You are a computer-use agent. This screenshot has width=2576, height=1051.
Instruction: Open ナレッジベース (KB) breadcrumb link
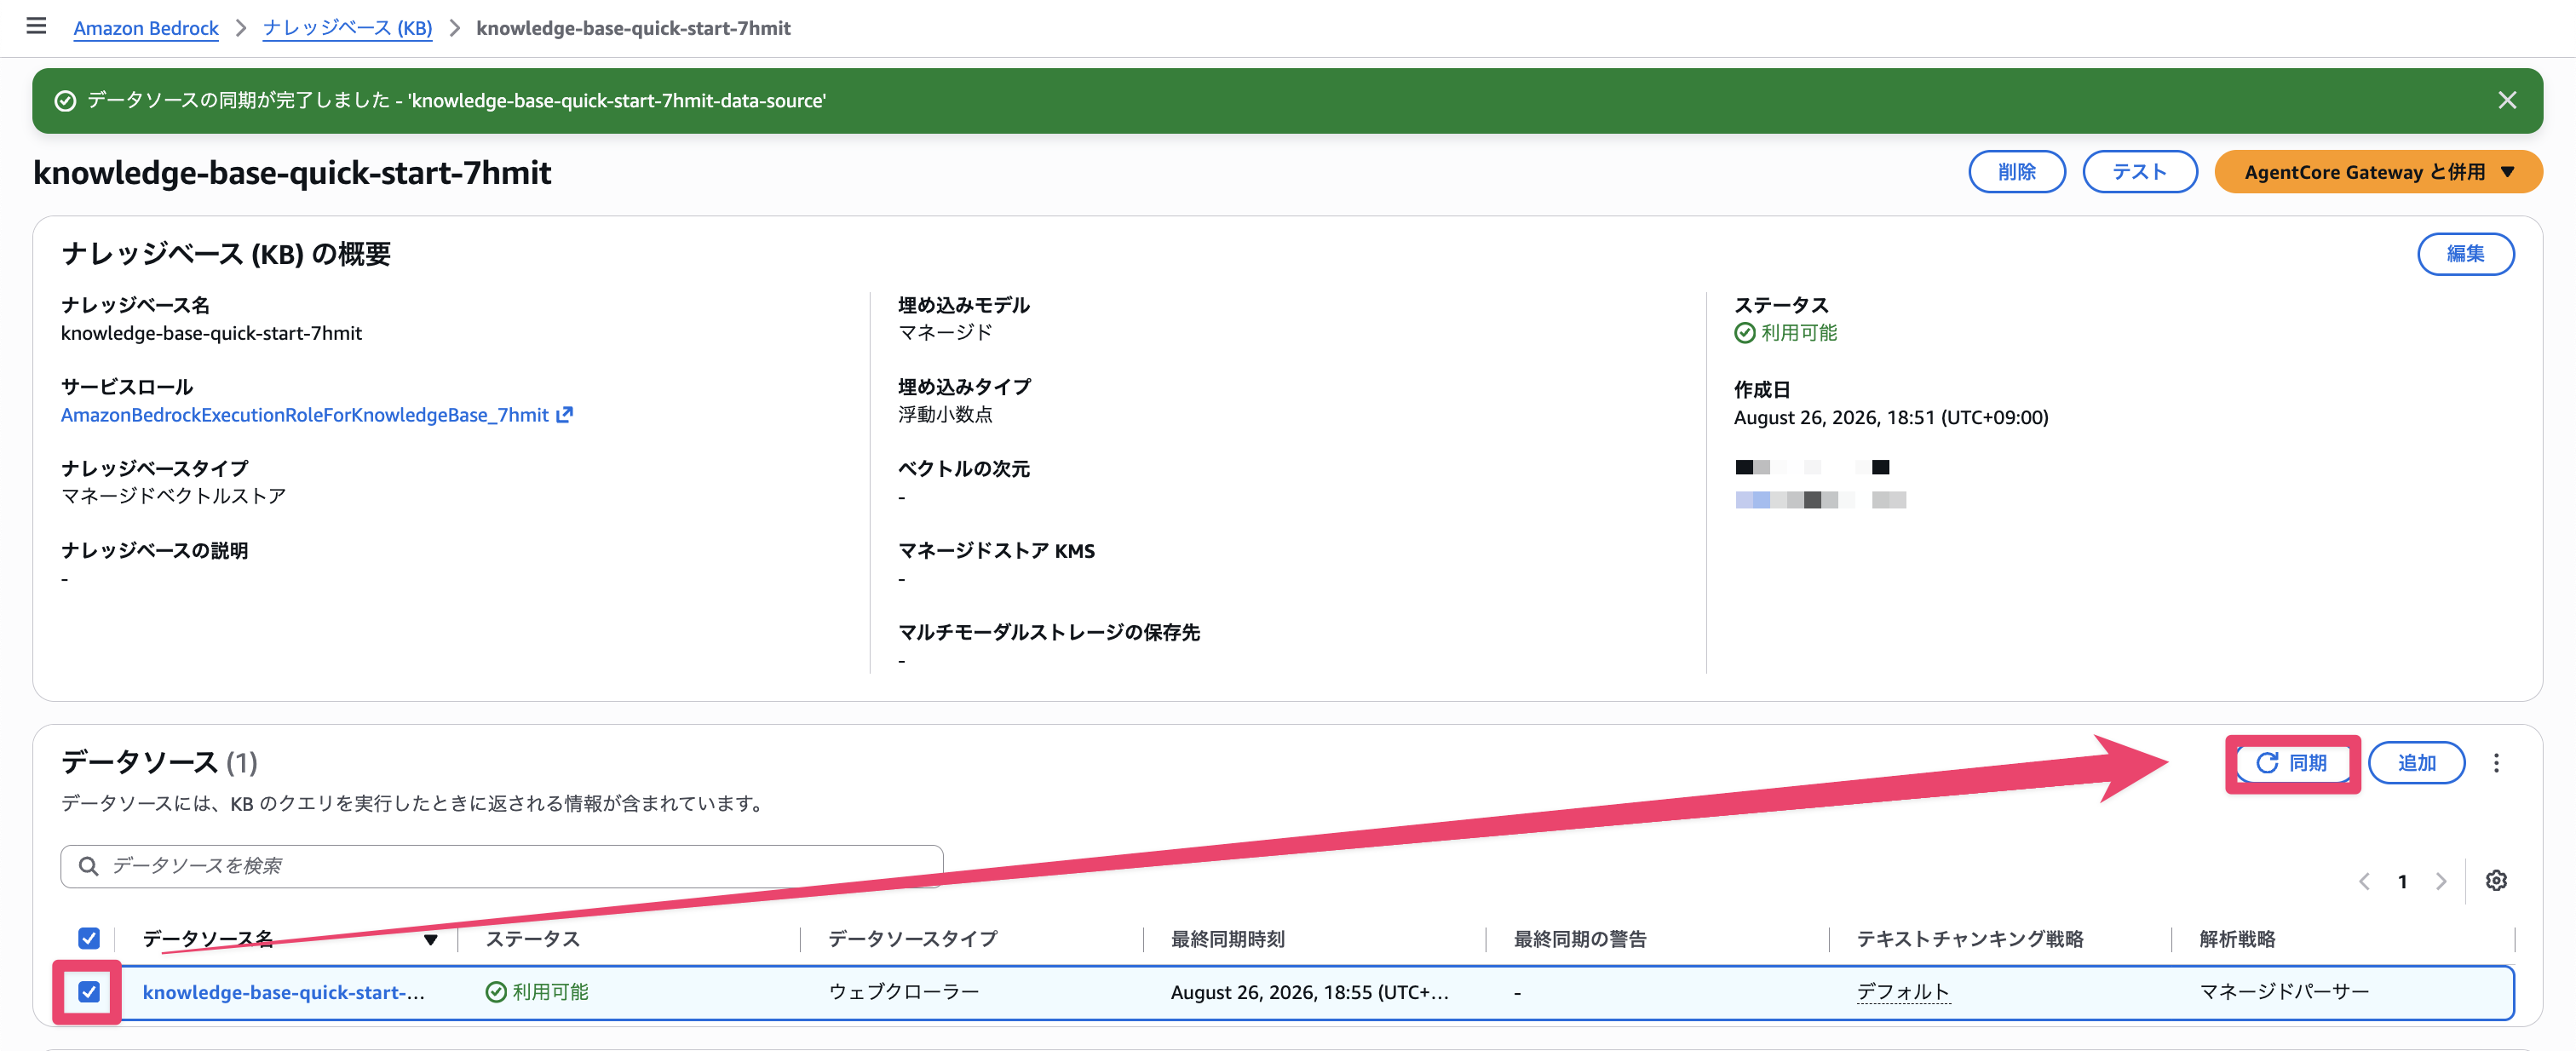[x=347, y=28]
